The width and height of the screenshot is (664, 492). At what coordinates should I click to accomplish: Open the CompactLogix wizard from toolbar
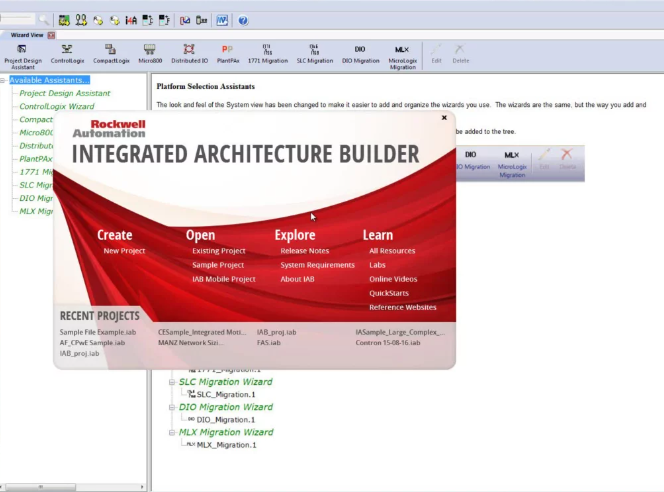click(111, 54)
